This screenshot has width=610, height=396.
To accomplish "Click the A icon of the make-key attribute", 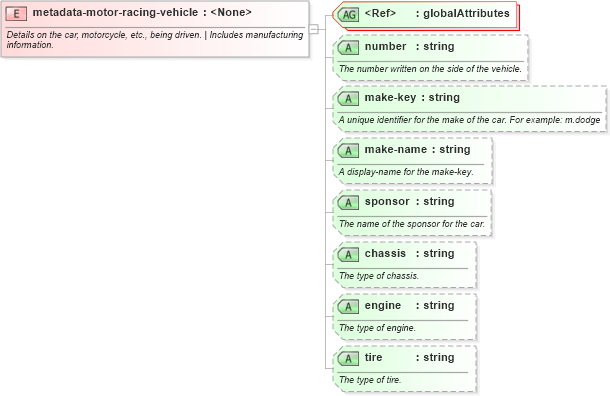I will (348, 99).
